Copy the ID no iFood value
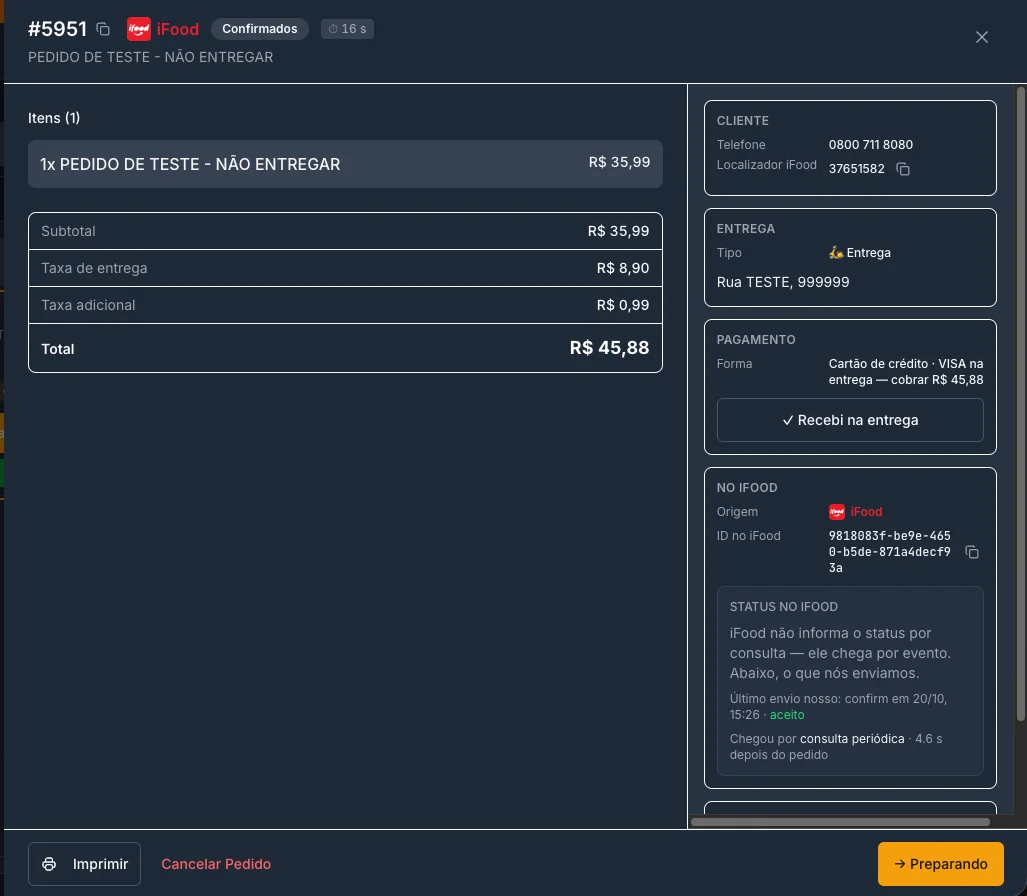 (x=972, y=552)
